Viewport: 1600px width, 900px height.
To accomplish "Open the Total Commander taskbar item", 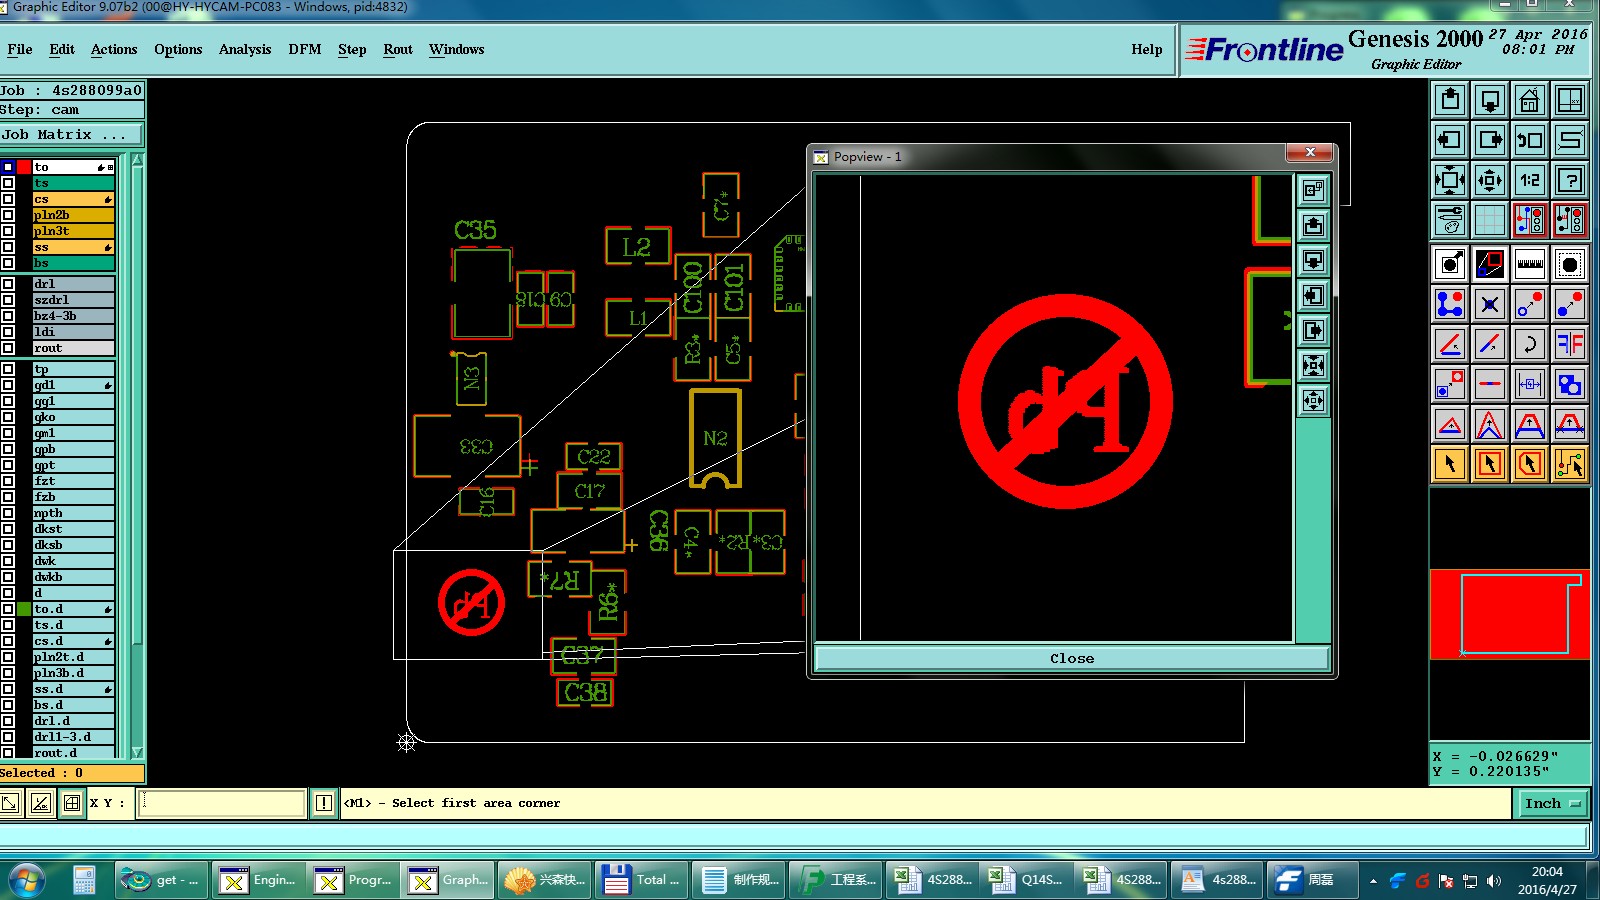I will tap(642, 880).
